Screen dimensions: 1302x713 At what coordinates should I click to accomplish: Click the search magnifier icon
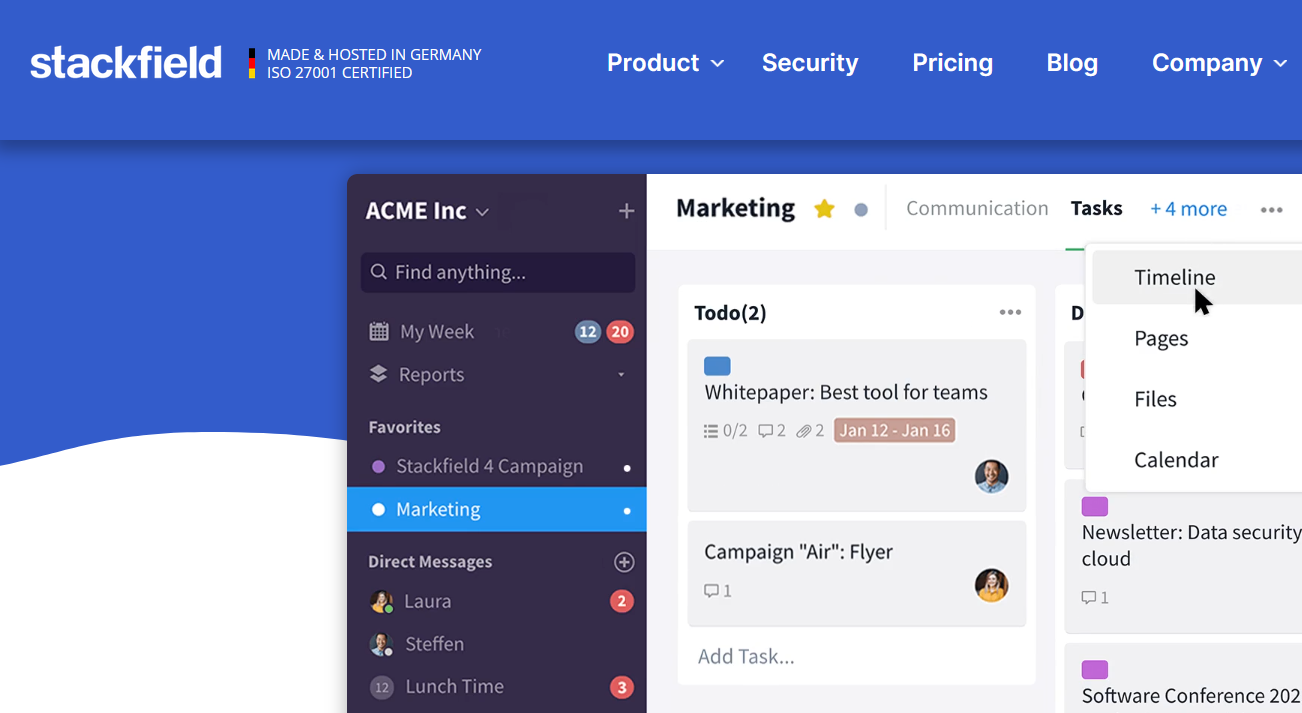coord(378,272)
